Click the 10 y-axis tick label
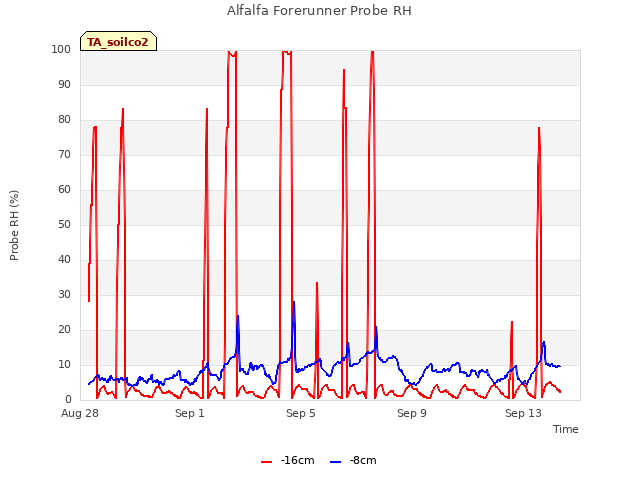640x480 pixels. point(64,365)
